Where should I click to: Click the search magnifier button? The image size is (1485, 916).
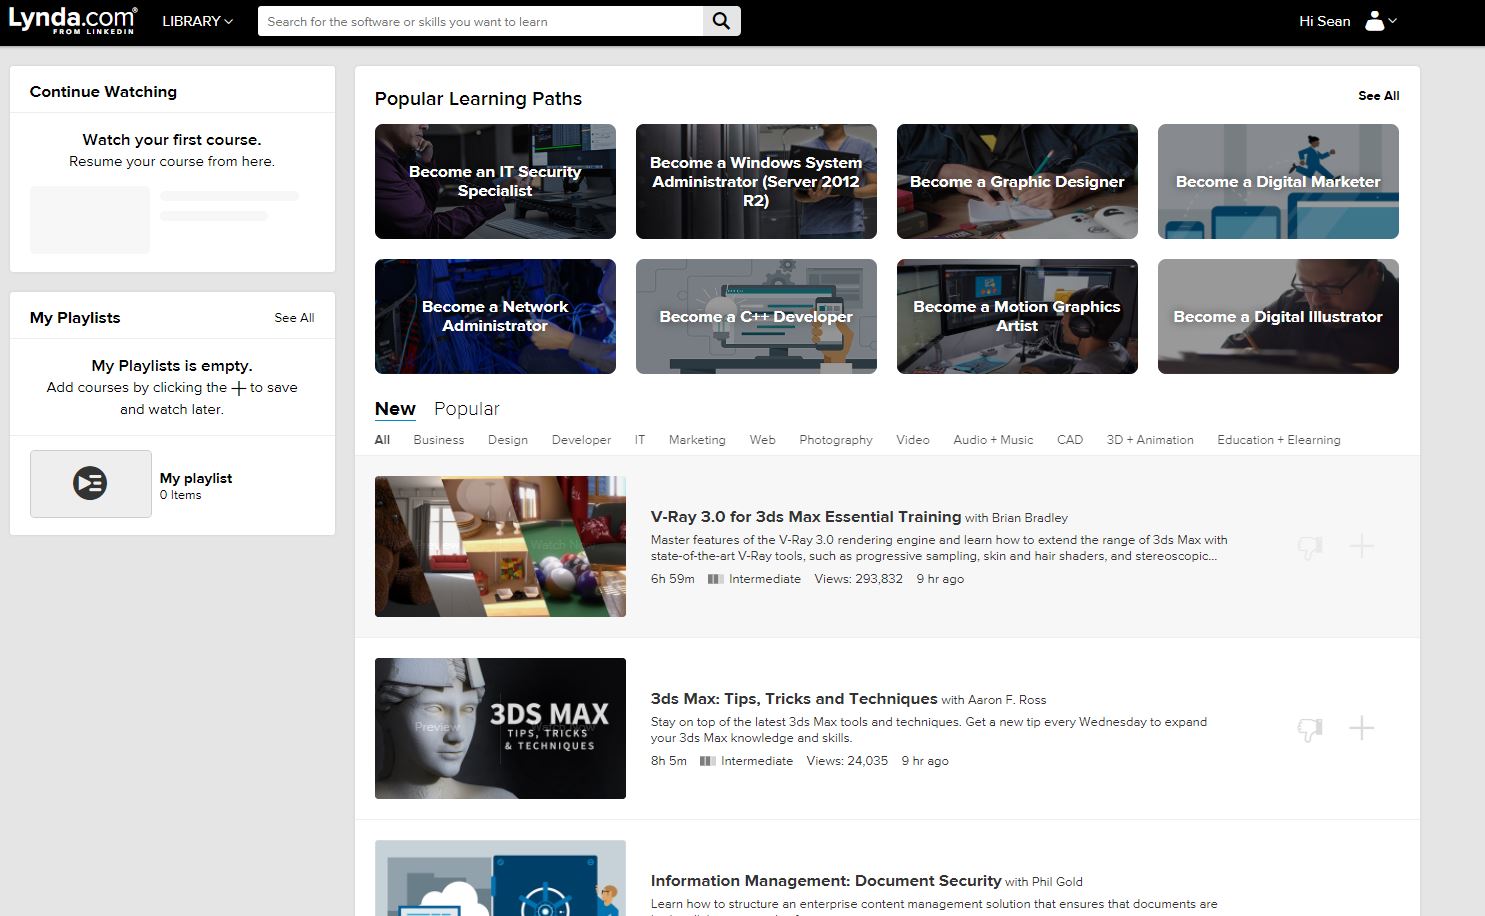point(721,21)
